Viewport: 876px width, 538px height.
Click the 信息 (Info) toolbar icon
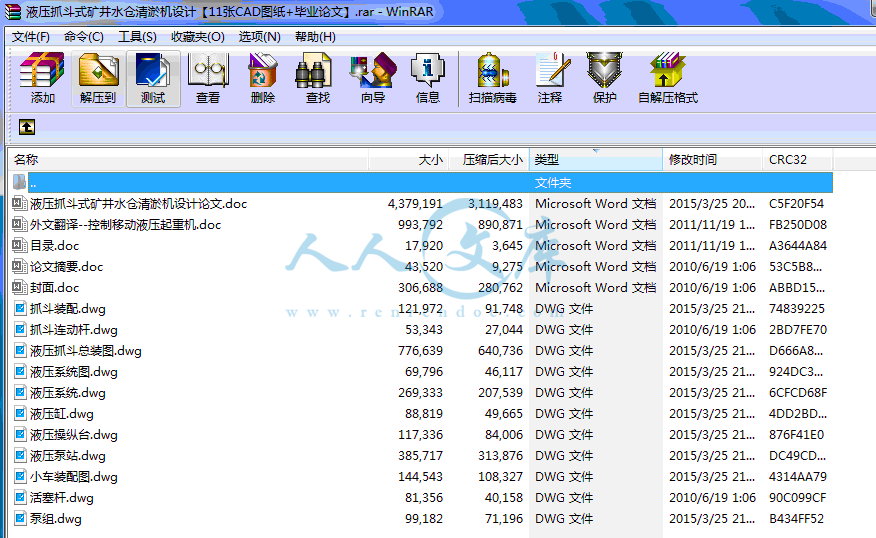point(427,70)
